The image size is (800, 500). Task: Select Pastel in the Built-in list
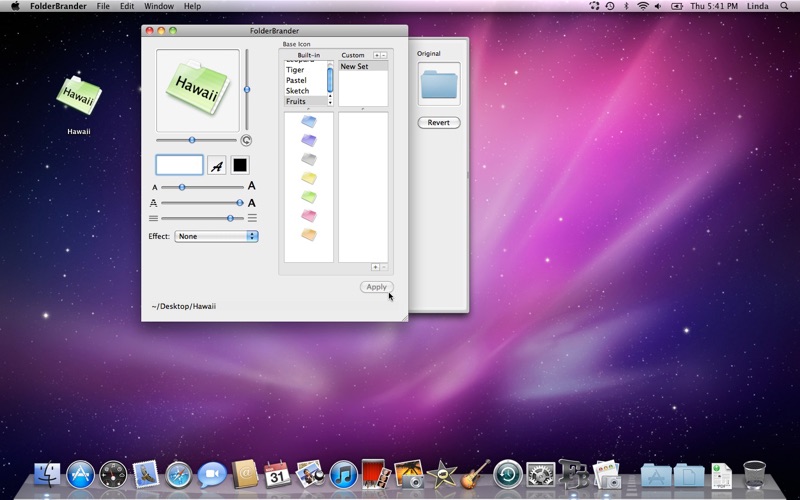tap(296, 80)
